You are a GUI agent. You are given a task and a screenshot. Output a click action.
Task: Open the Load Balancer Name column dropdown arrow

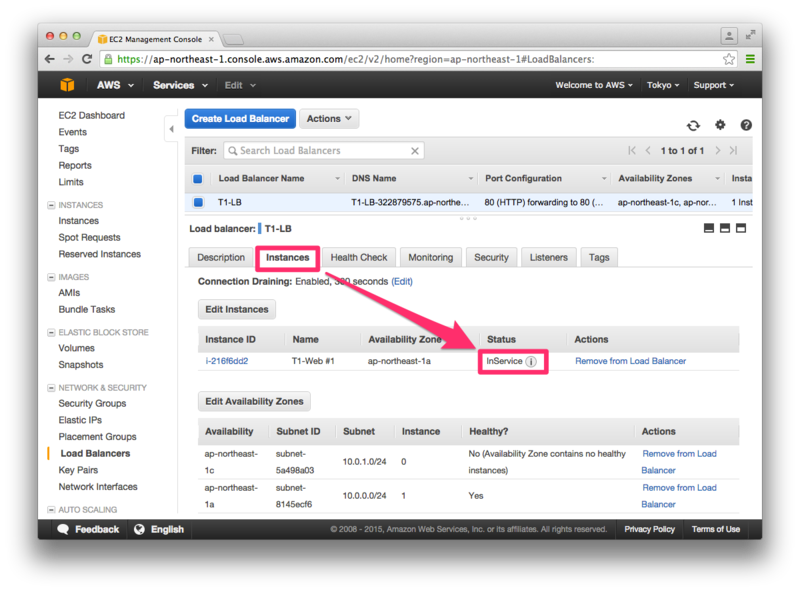337,179
